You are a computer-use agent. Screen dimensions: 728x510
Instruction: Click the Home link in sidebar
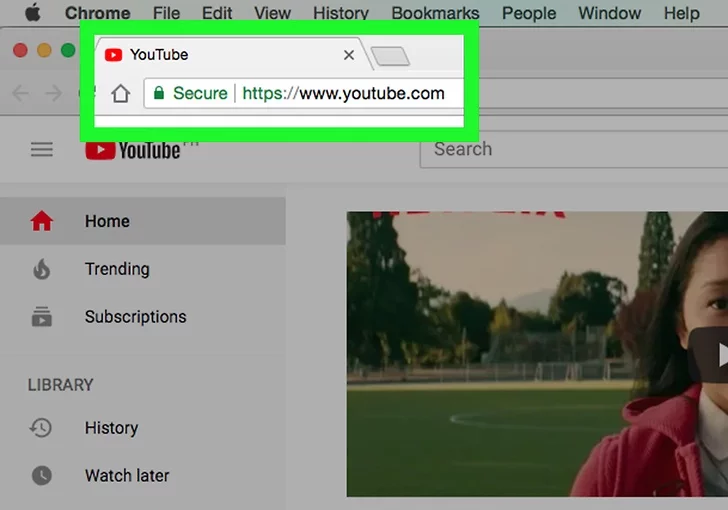107,221
